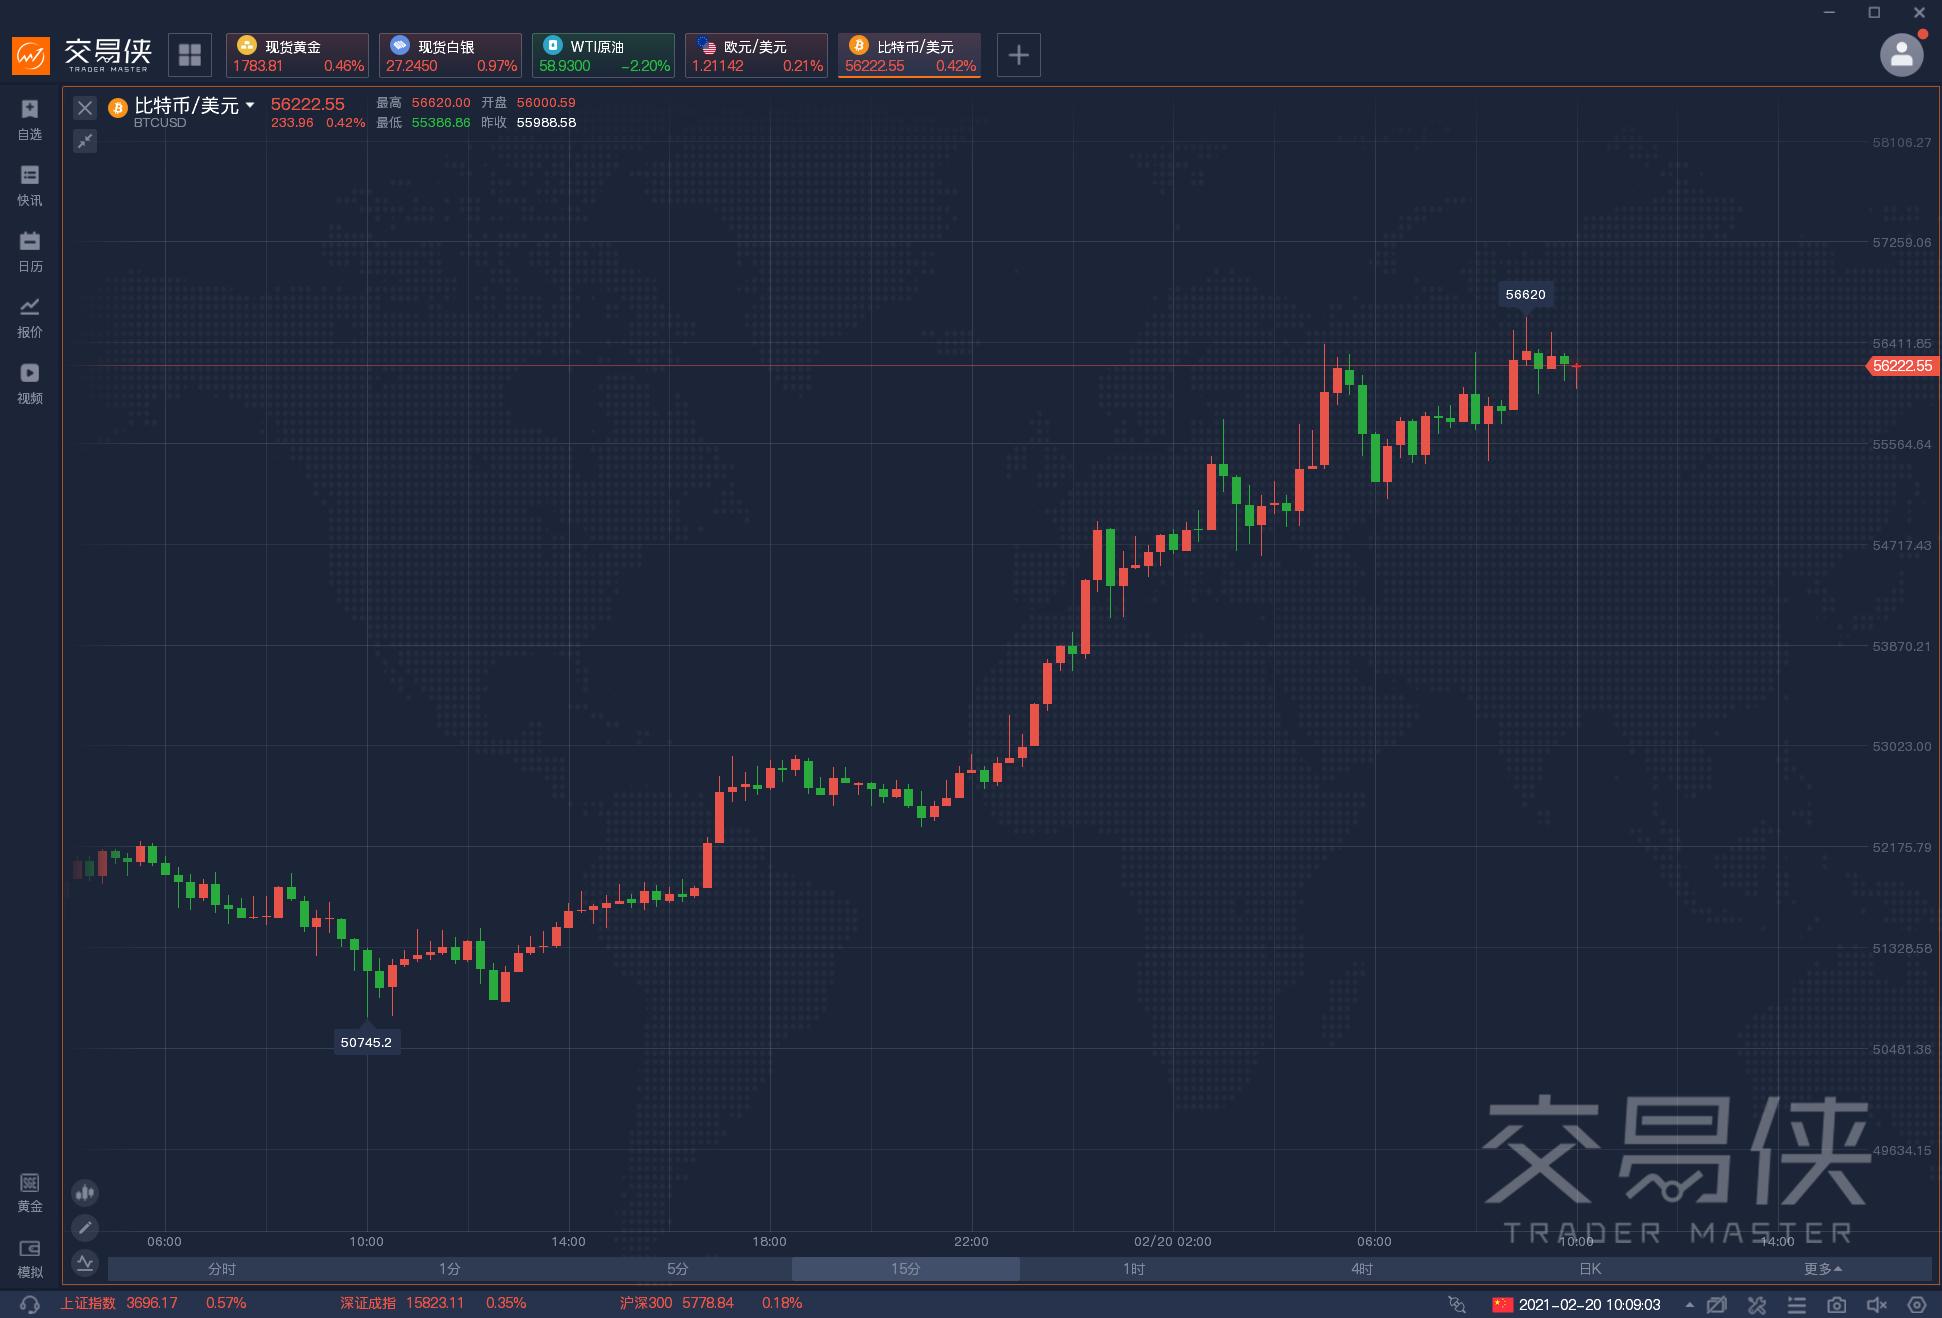Select the 分时 timeframe

pos(222,1269)
